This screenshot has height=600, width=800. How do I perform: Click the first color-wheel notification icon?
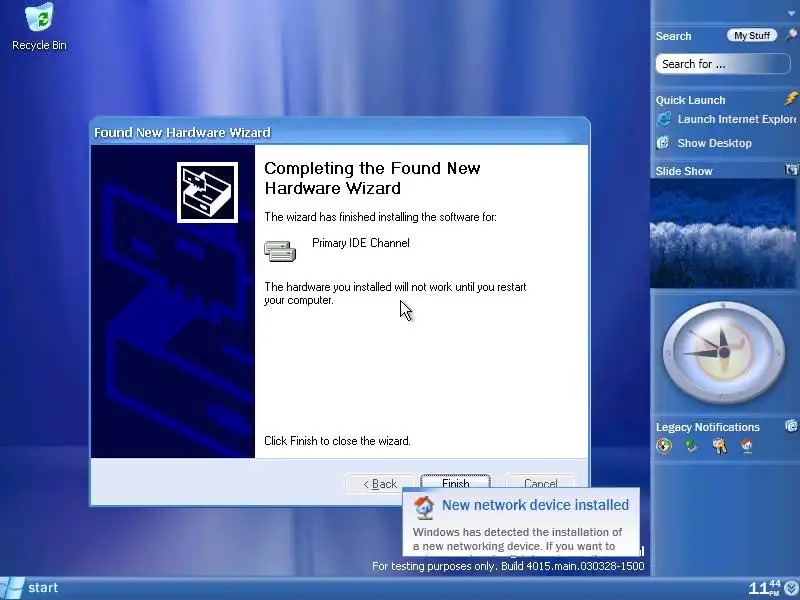pyautogui.click(x=664, y=446)
